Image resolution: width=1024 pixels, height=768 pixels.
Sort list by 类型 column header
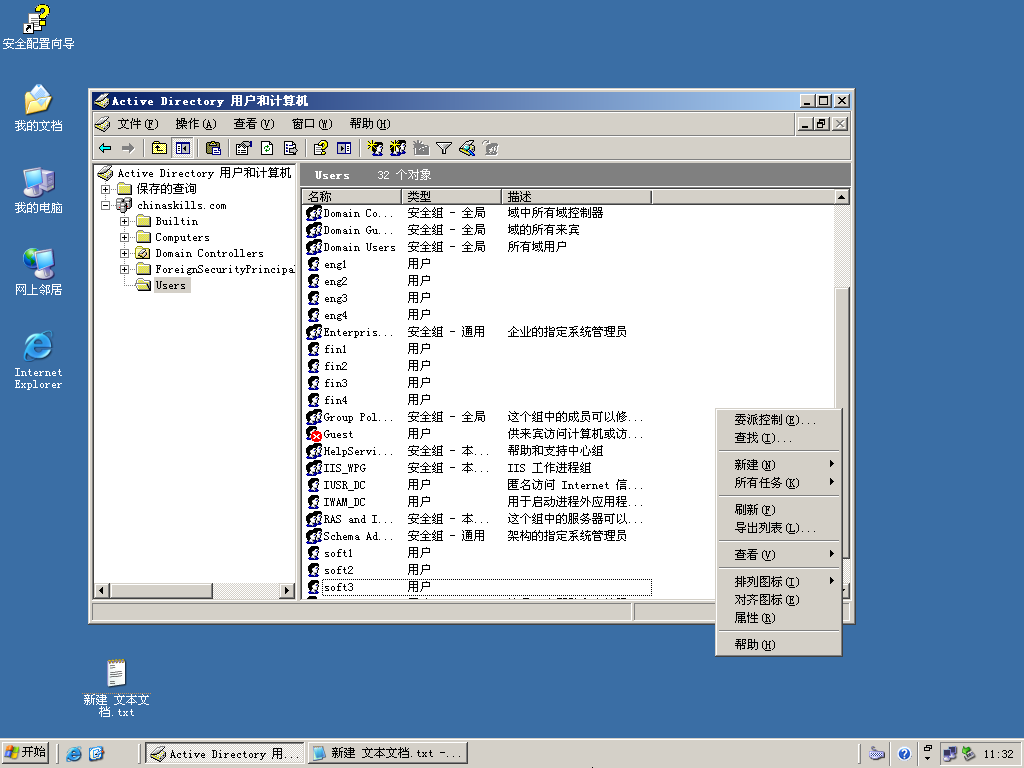451,197
